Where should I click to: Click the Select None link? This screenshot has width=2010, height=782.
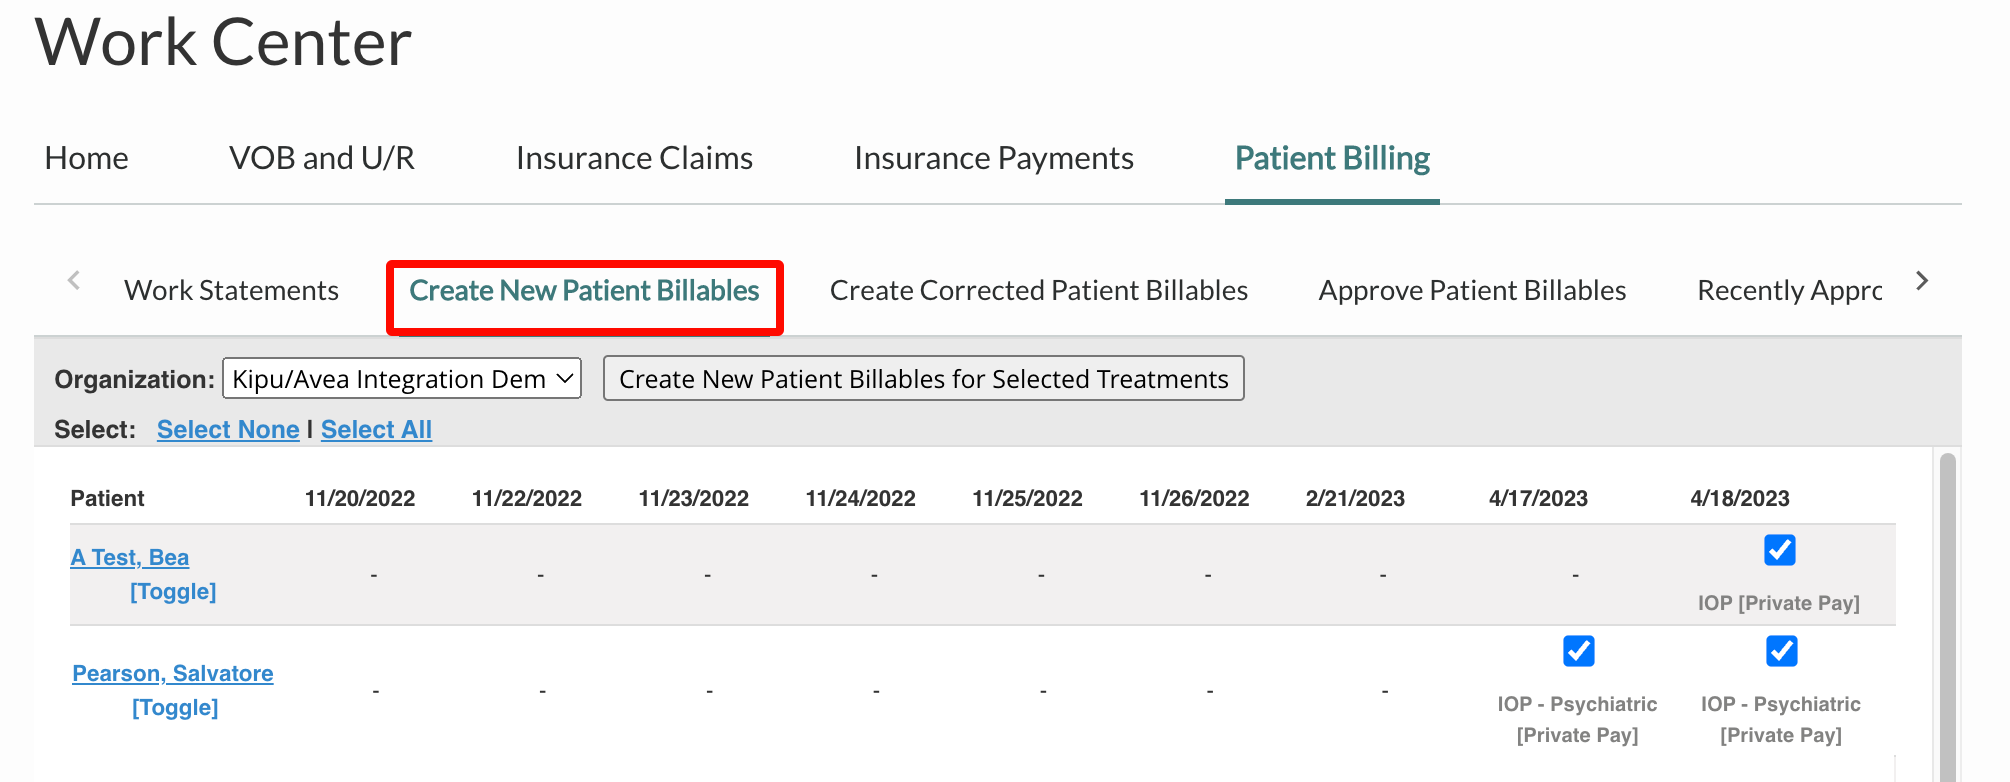228,429
